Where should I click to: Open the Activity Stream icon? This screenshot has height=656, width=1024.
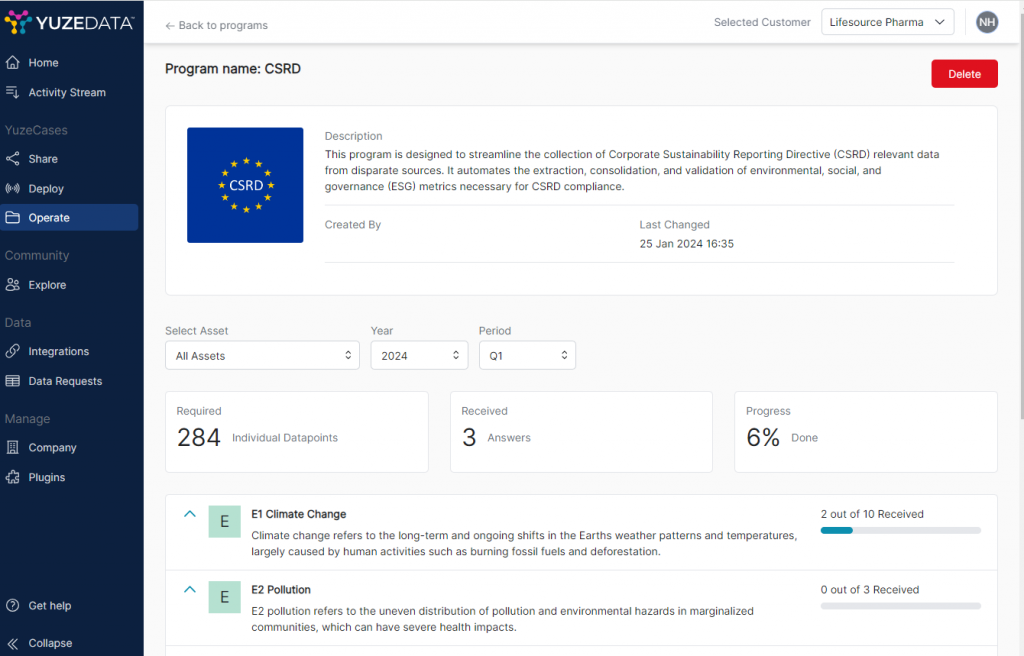(13, 93)
